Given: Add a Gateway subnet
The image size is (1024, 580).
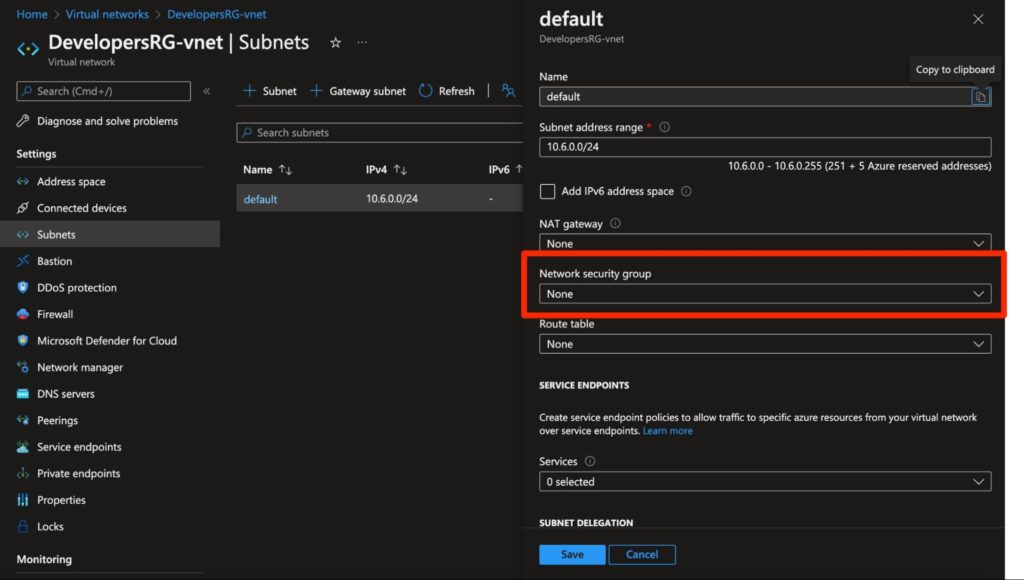Looking at the screenshot, I should tap(358, 91).
